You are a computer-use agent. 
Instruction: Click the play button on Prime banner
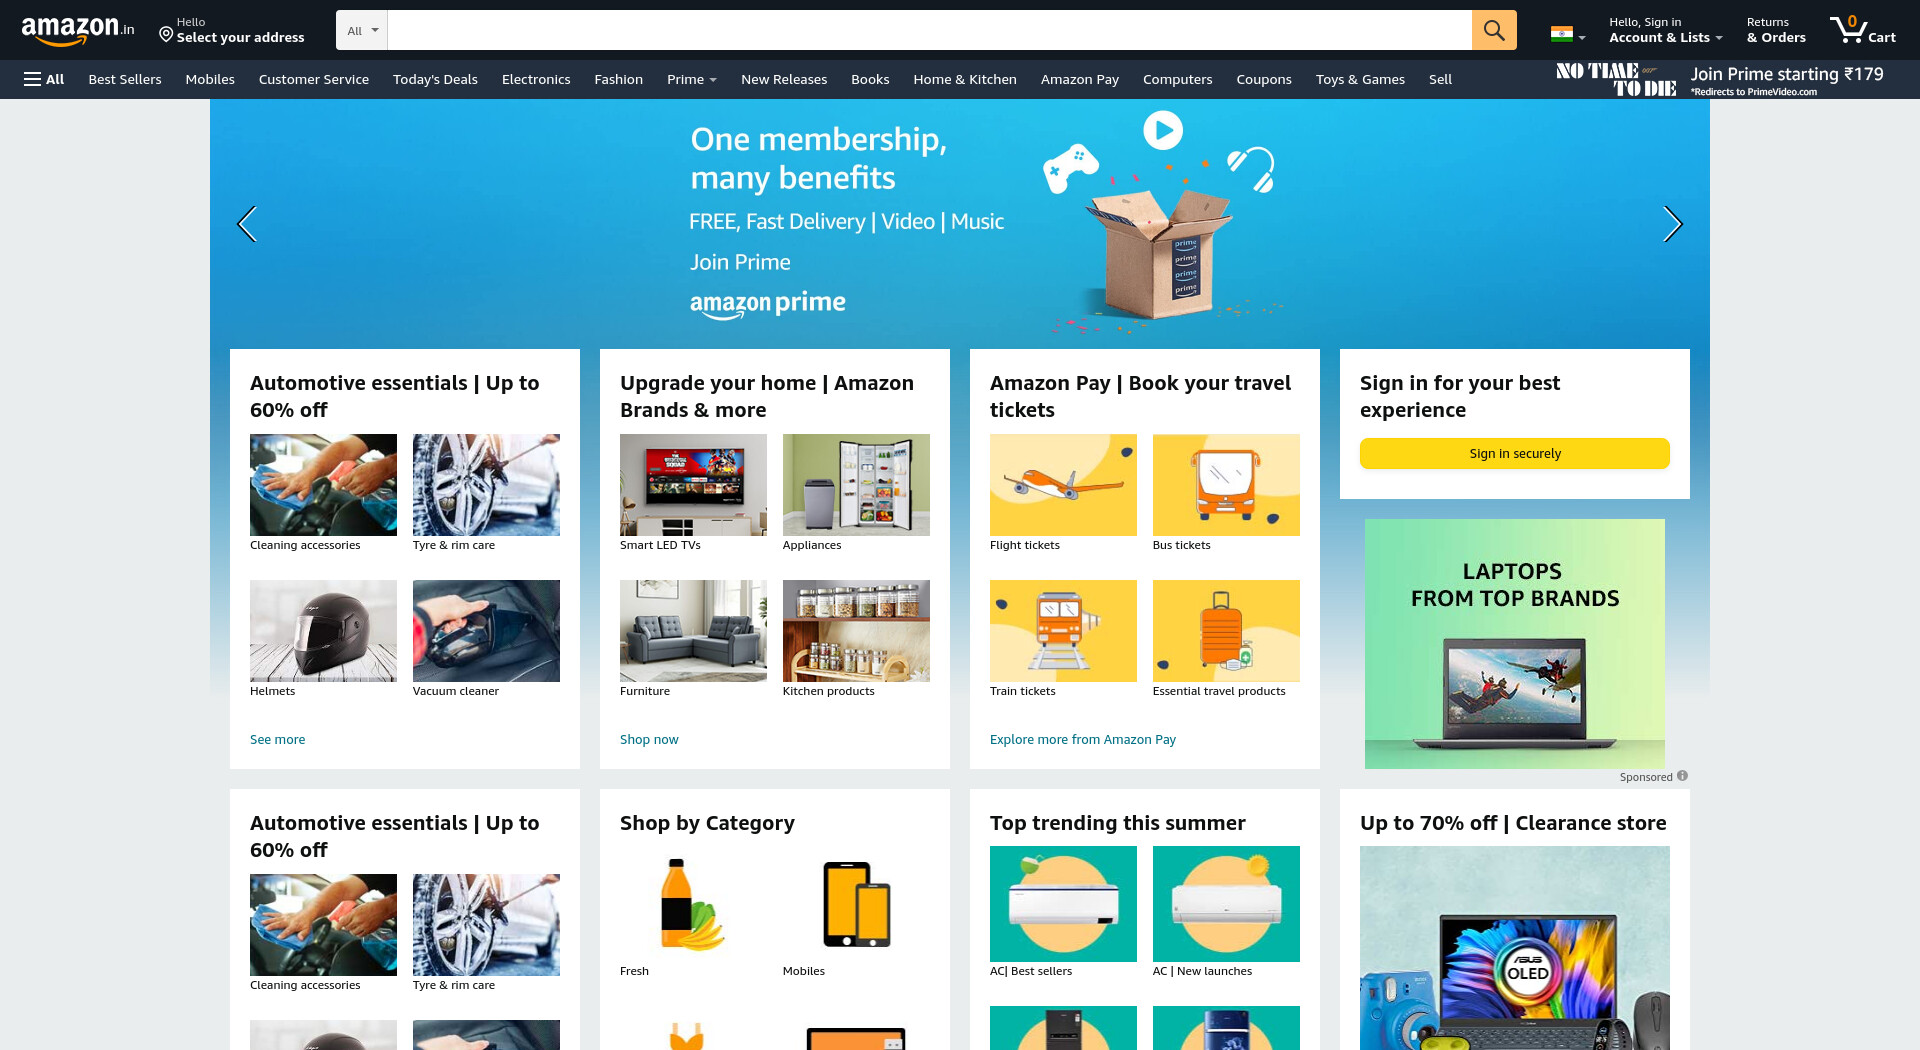coord(1163,130)
